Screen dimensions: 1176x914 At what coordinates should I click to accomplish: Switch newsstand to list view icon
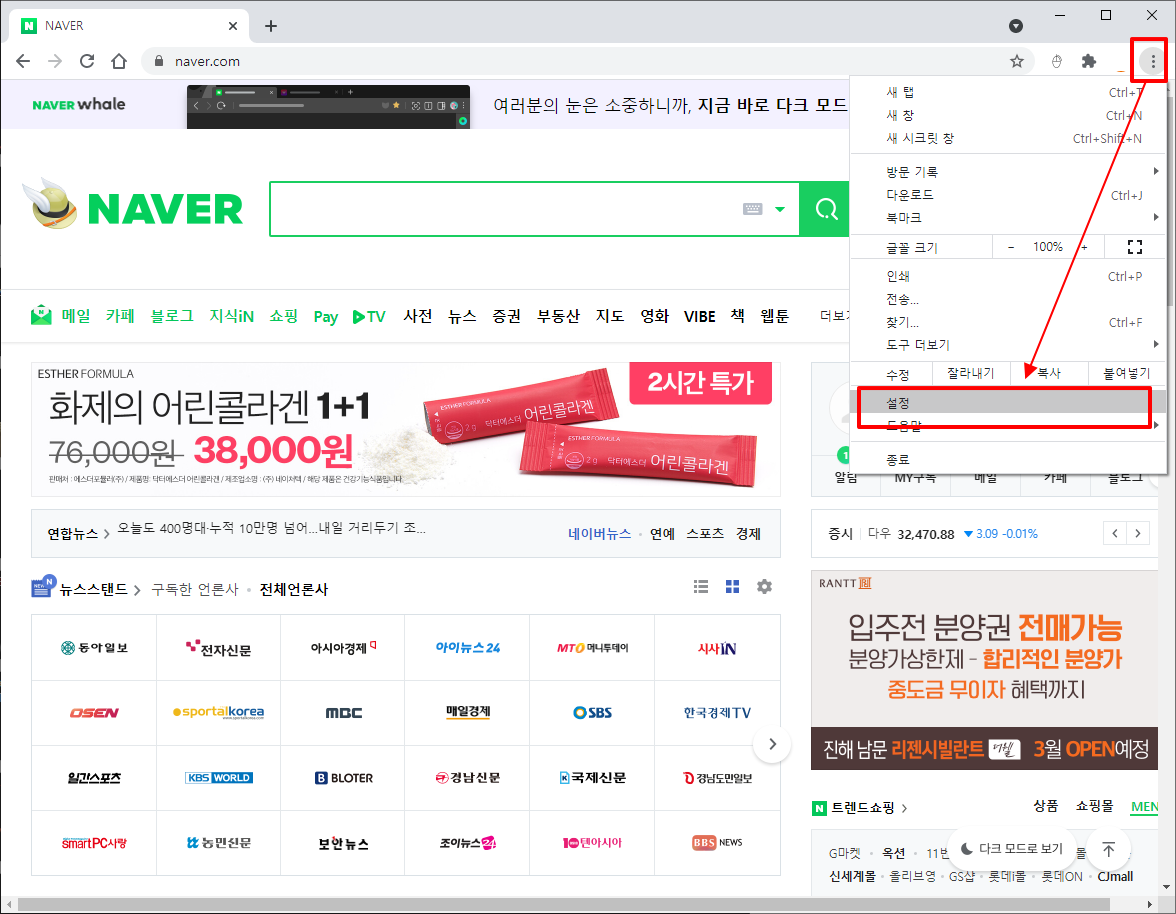[x=700, y=586]
